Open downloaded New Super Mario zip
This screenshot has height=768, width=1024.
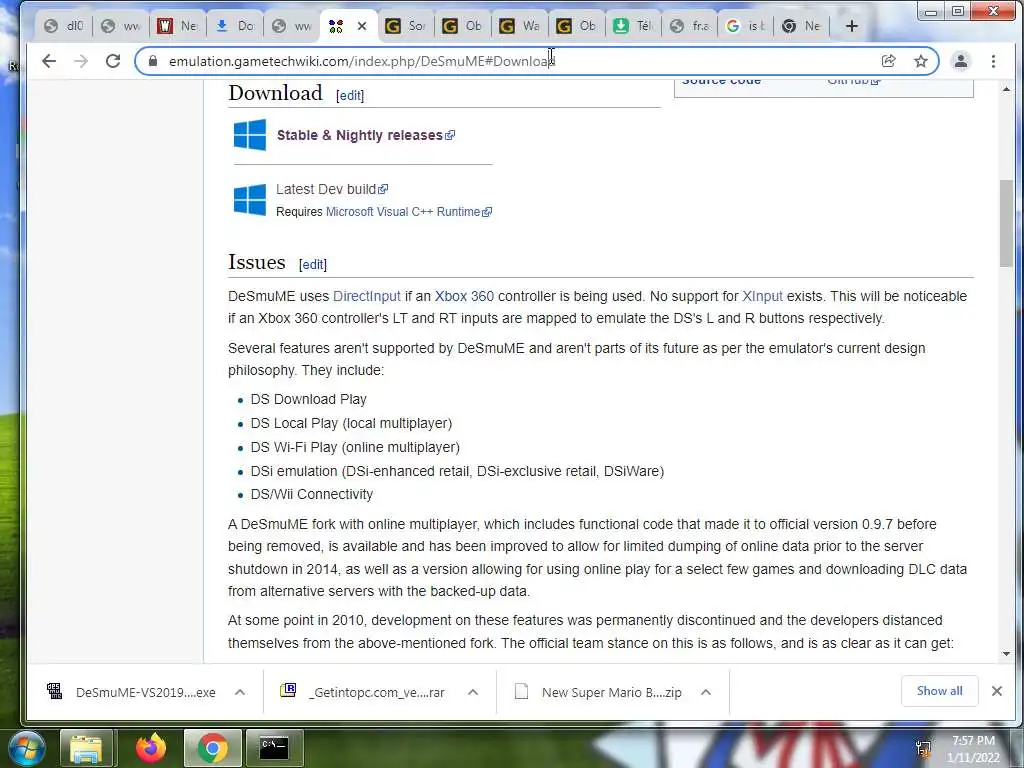(598, 692)
